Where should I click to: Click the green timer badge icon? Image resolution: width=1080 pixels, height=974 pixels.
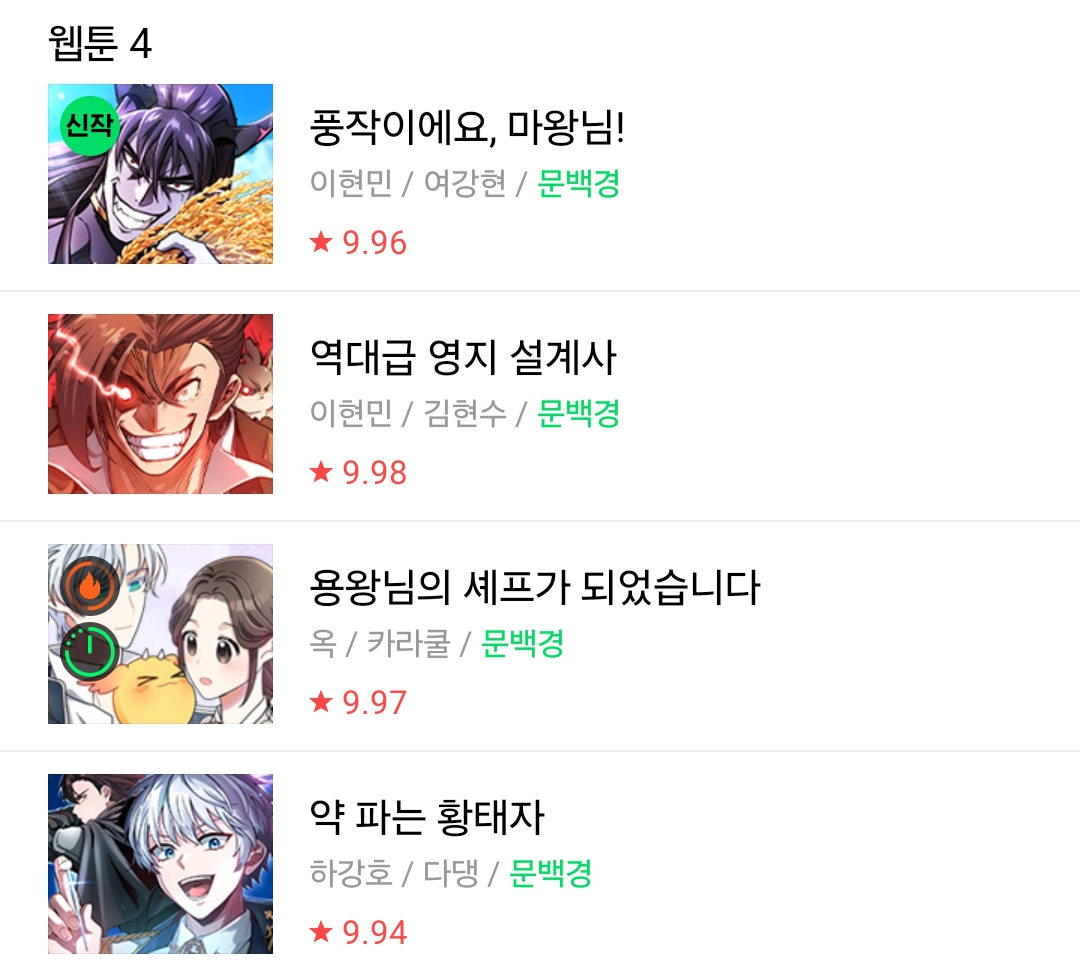[x=90, y=651]
